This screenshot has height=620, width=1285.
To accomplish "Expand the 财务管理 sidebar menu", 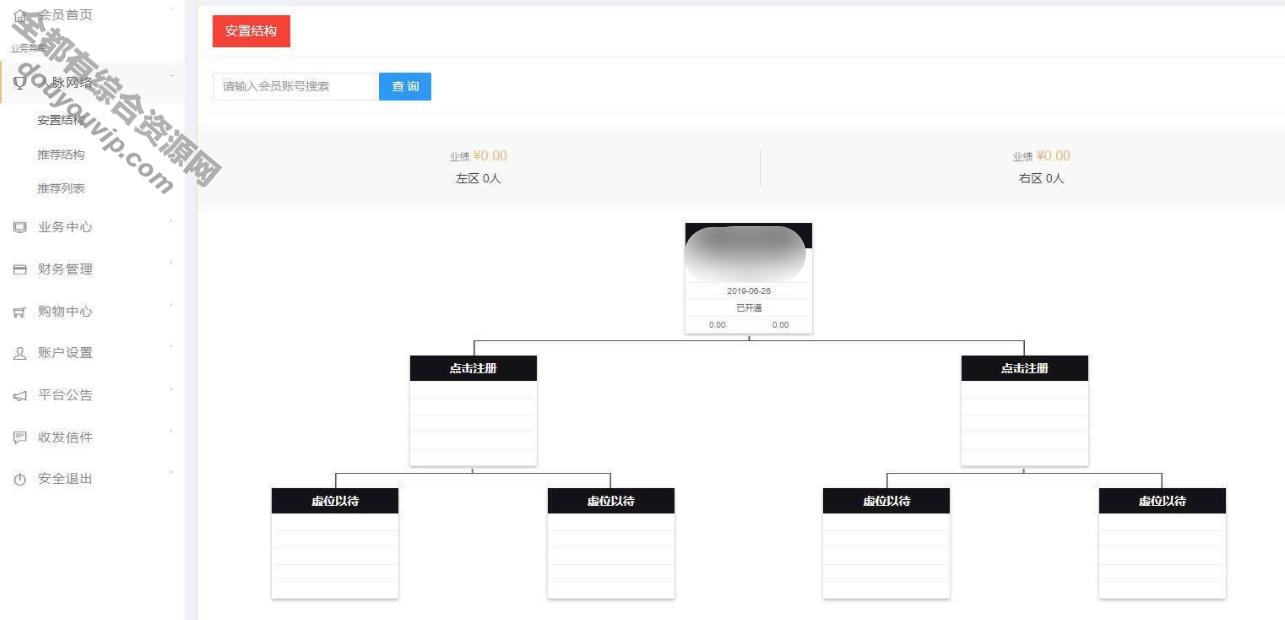I will pyautogui.click(x=66, y=270).
